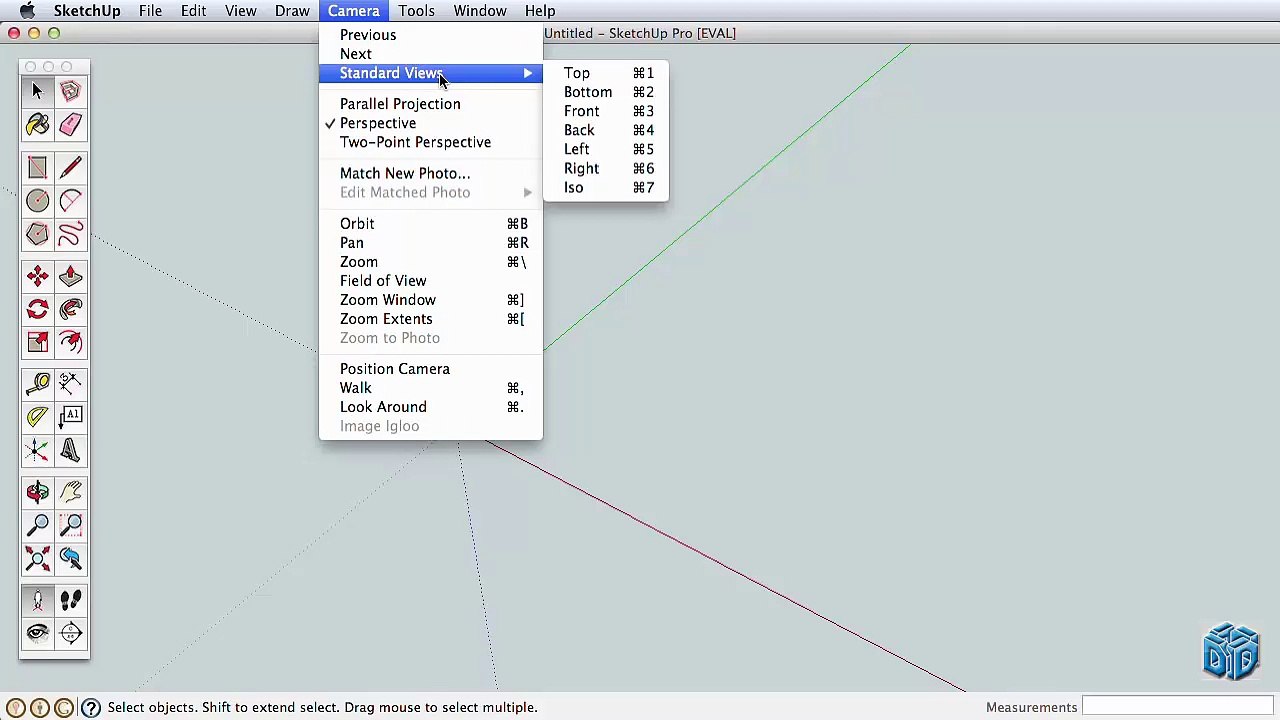The height and width of the screenshot is (720, 1280).
Task: Select the Push/Pull tool
Action: [x=70, y=277]
